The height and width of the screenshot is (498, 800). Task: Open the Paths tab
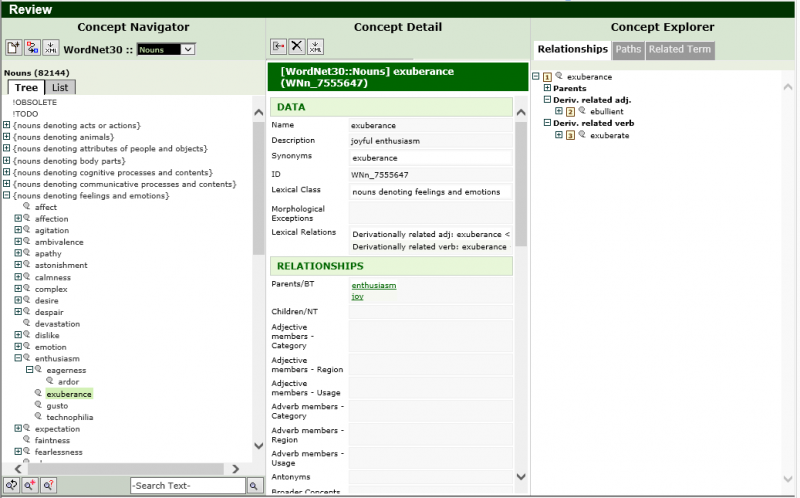tap(628, 49)
